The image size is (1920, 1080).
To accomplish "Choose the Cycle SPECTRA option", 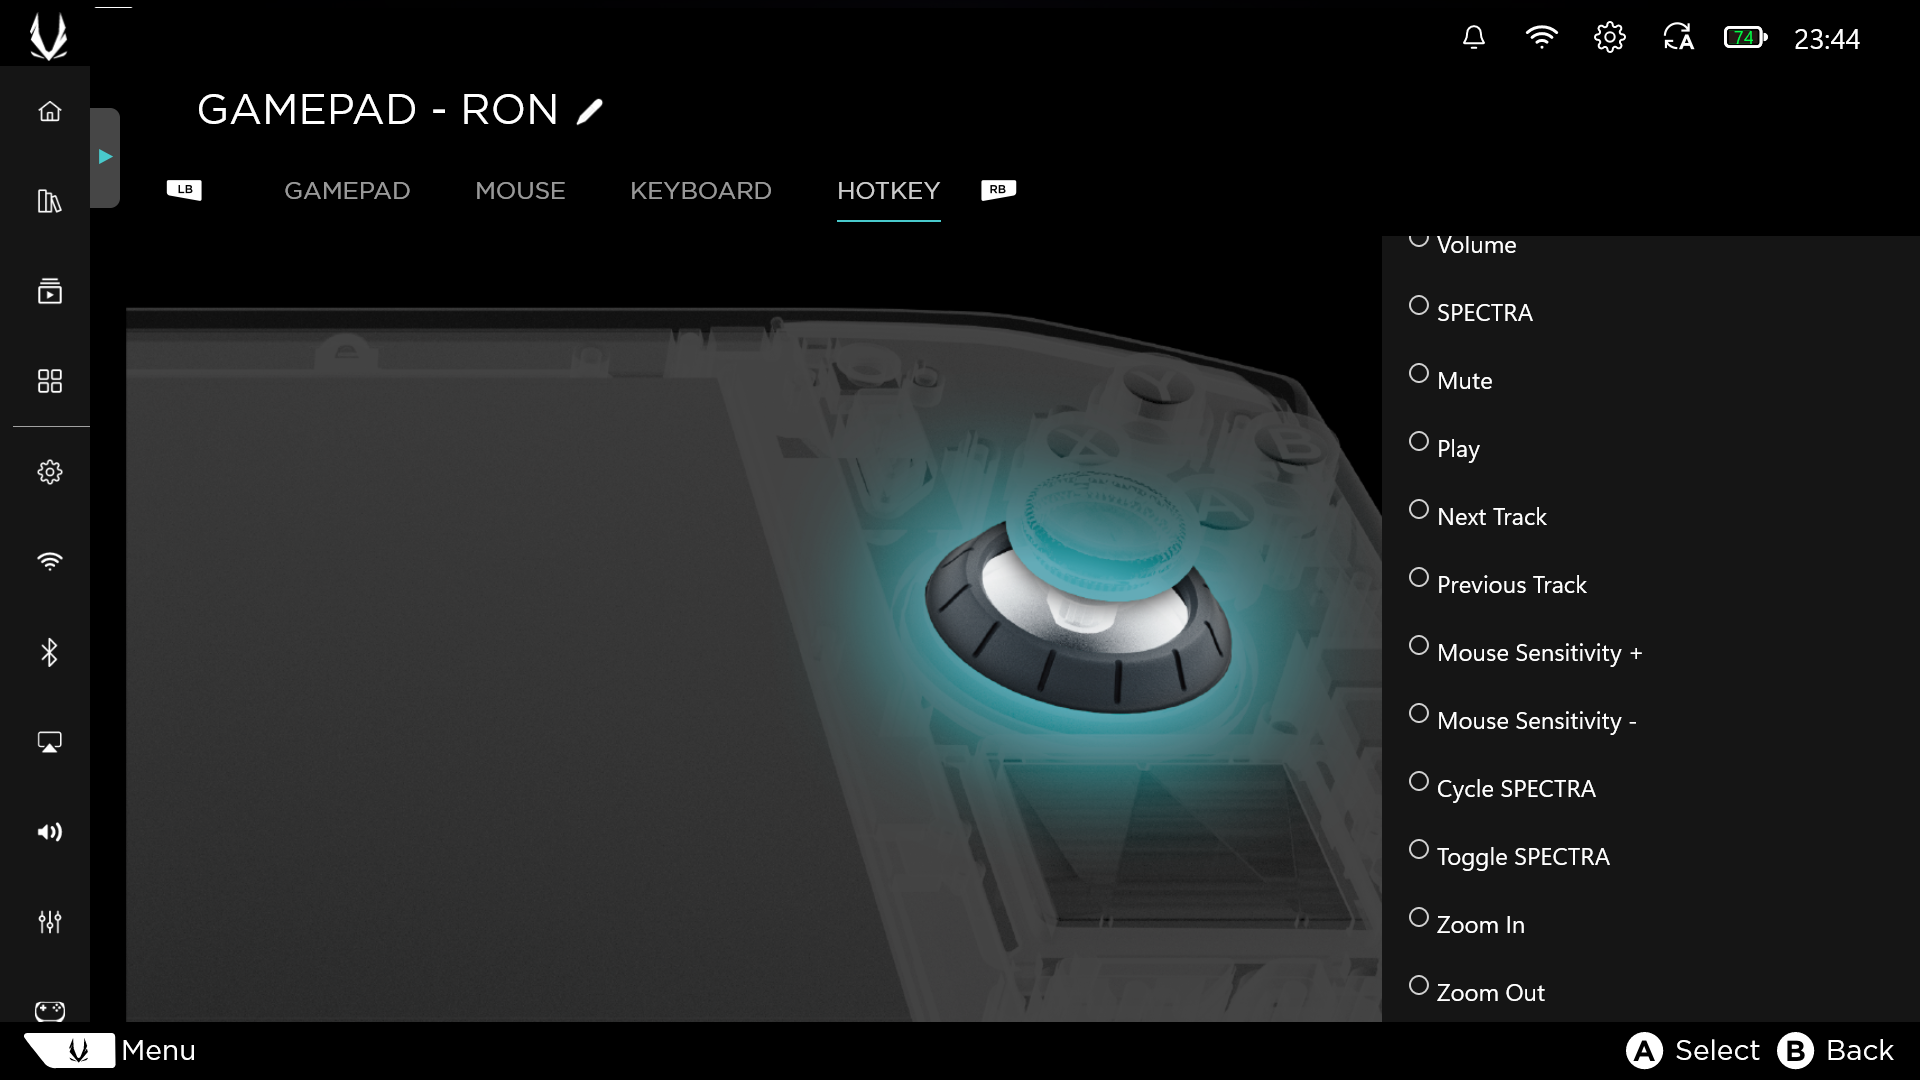I will [1502, 788].
